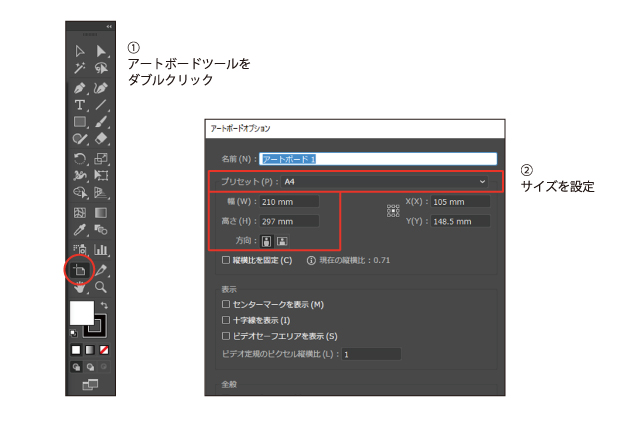Image resolution: width=630 pixels, height=425 pixels.
Task: Select the Curvature tool
Action: tap(101, 88)
